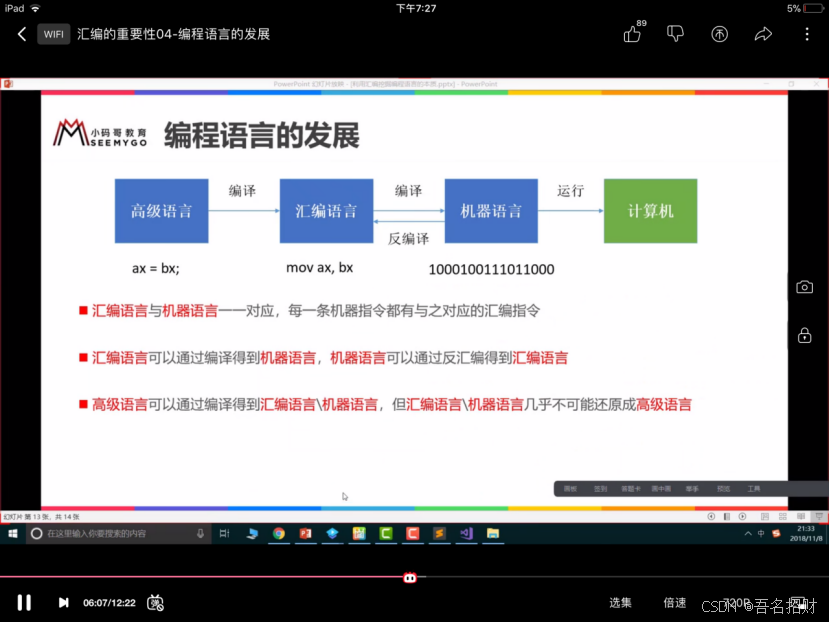
Task: Share the video via the arrow icon
Action: (763, 34)
